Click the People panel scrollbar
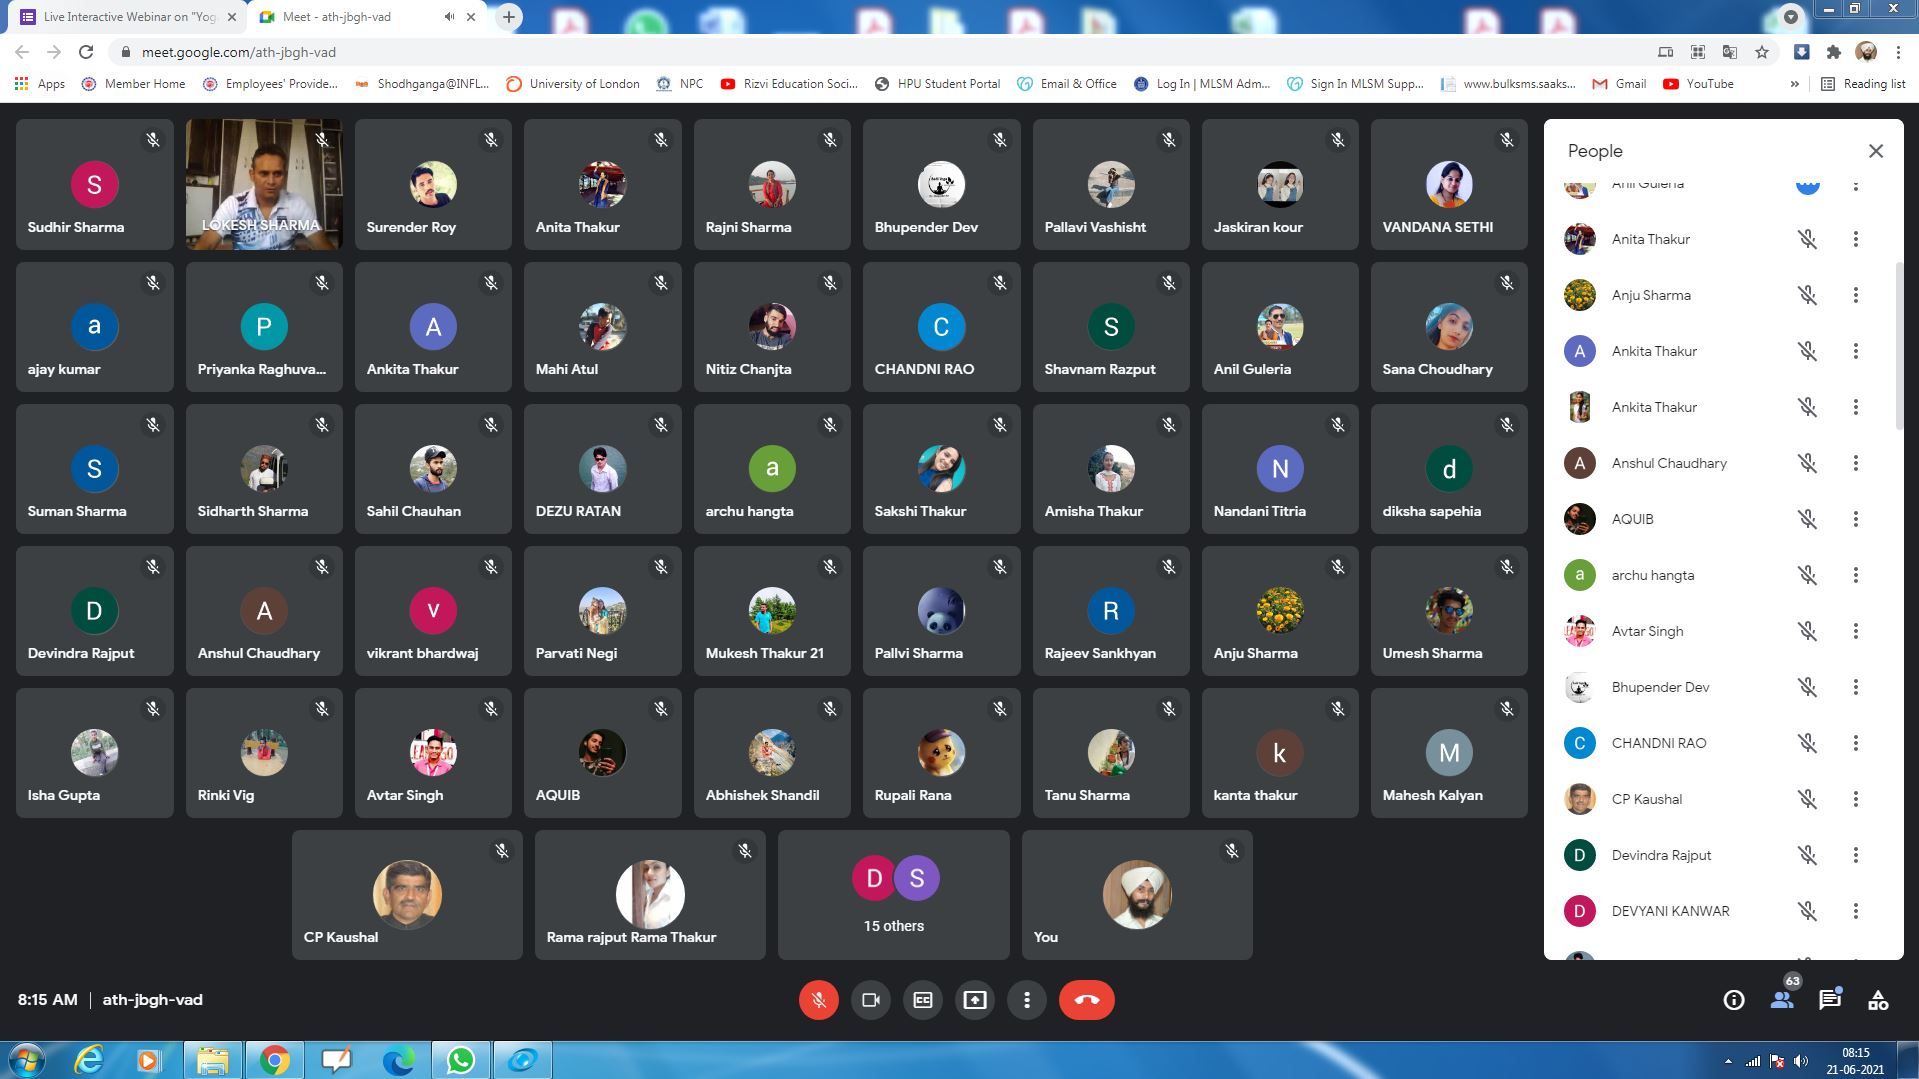 pos(1898,347)
